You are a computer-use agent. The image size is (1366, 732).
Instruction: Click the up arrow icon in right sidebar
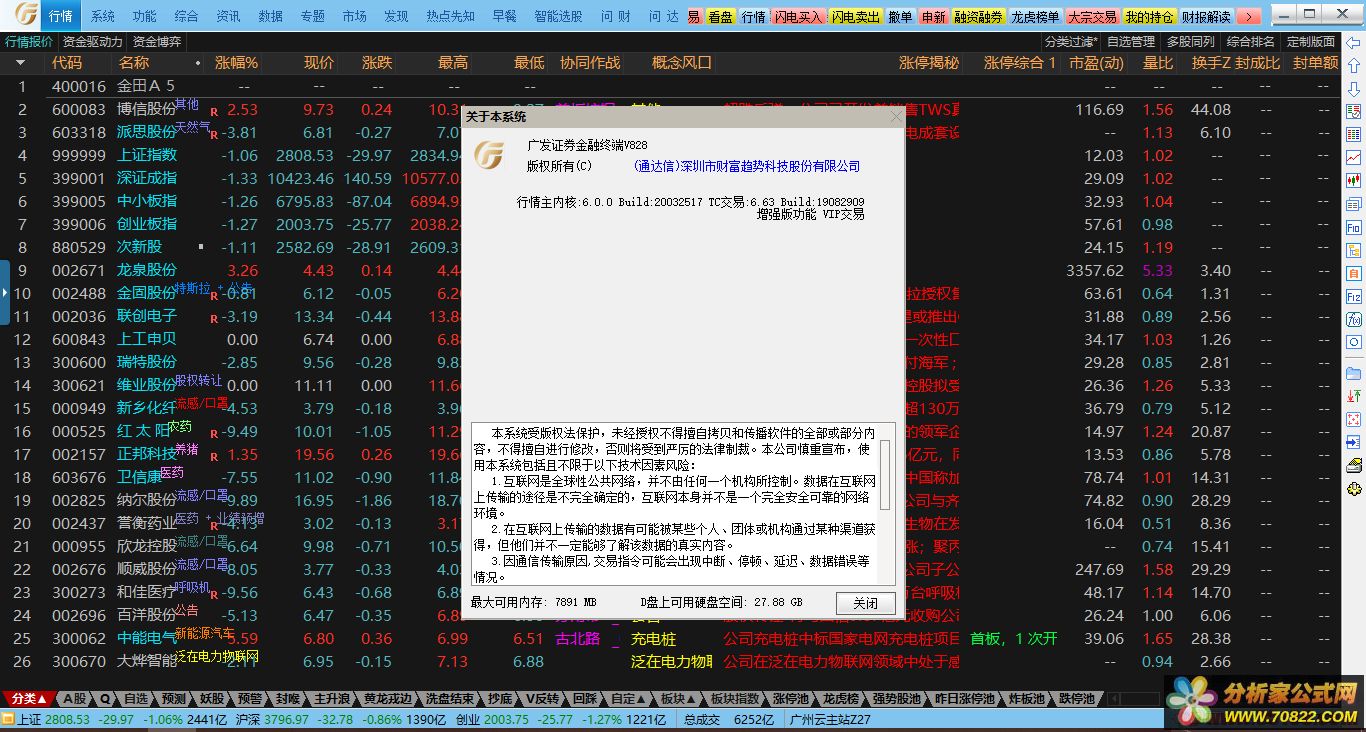coord(1353,64)
